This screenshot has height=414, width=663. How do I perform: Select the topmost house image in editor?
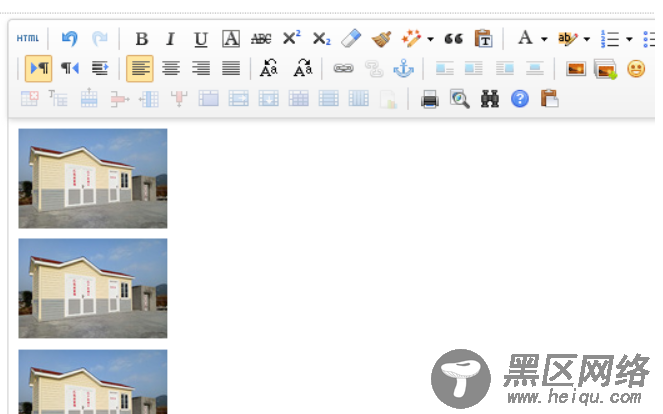[x=93, y=178]
